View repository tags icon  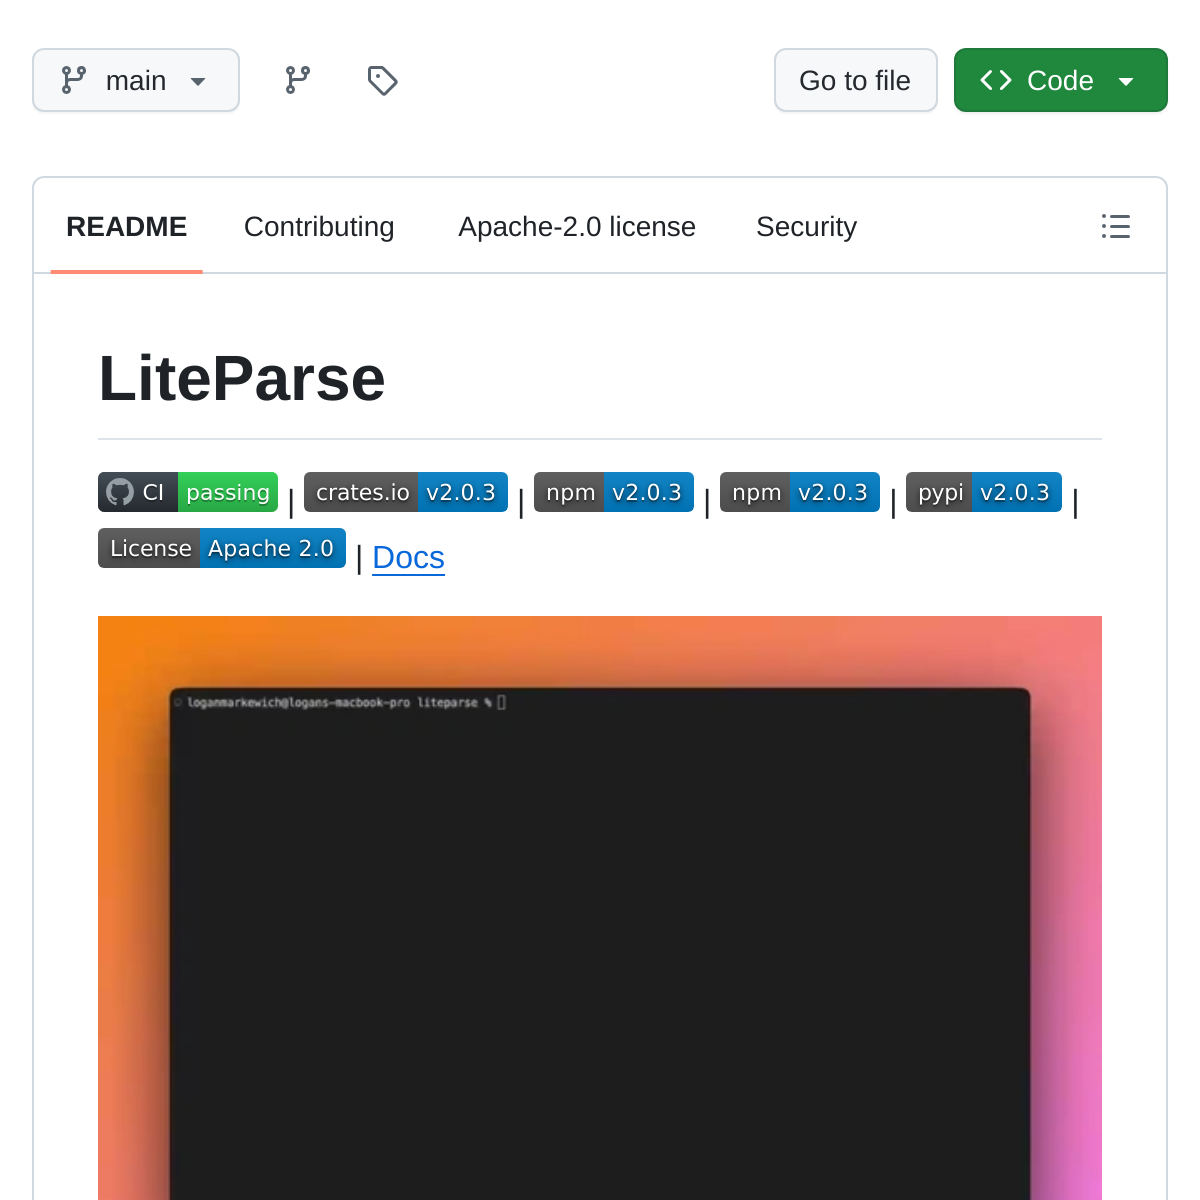382,80
